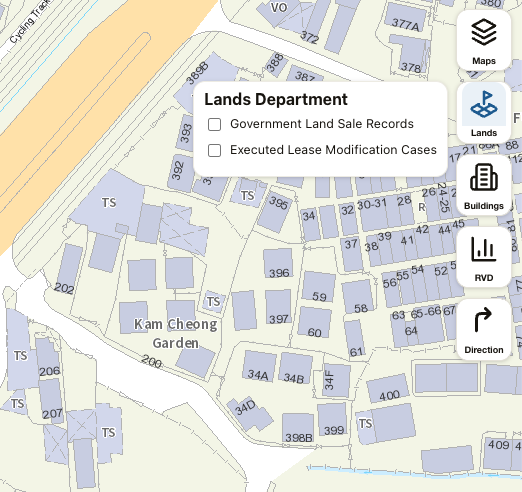Open the Maps layers panel
Viewport: 522px width, 492px height.
pos(484,40)
